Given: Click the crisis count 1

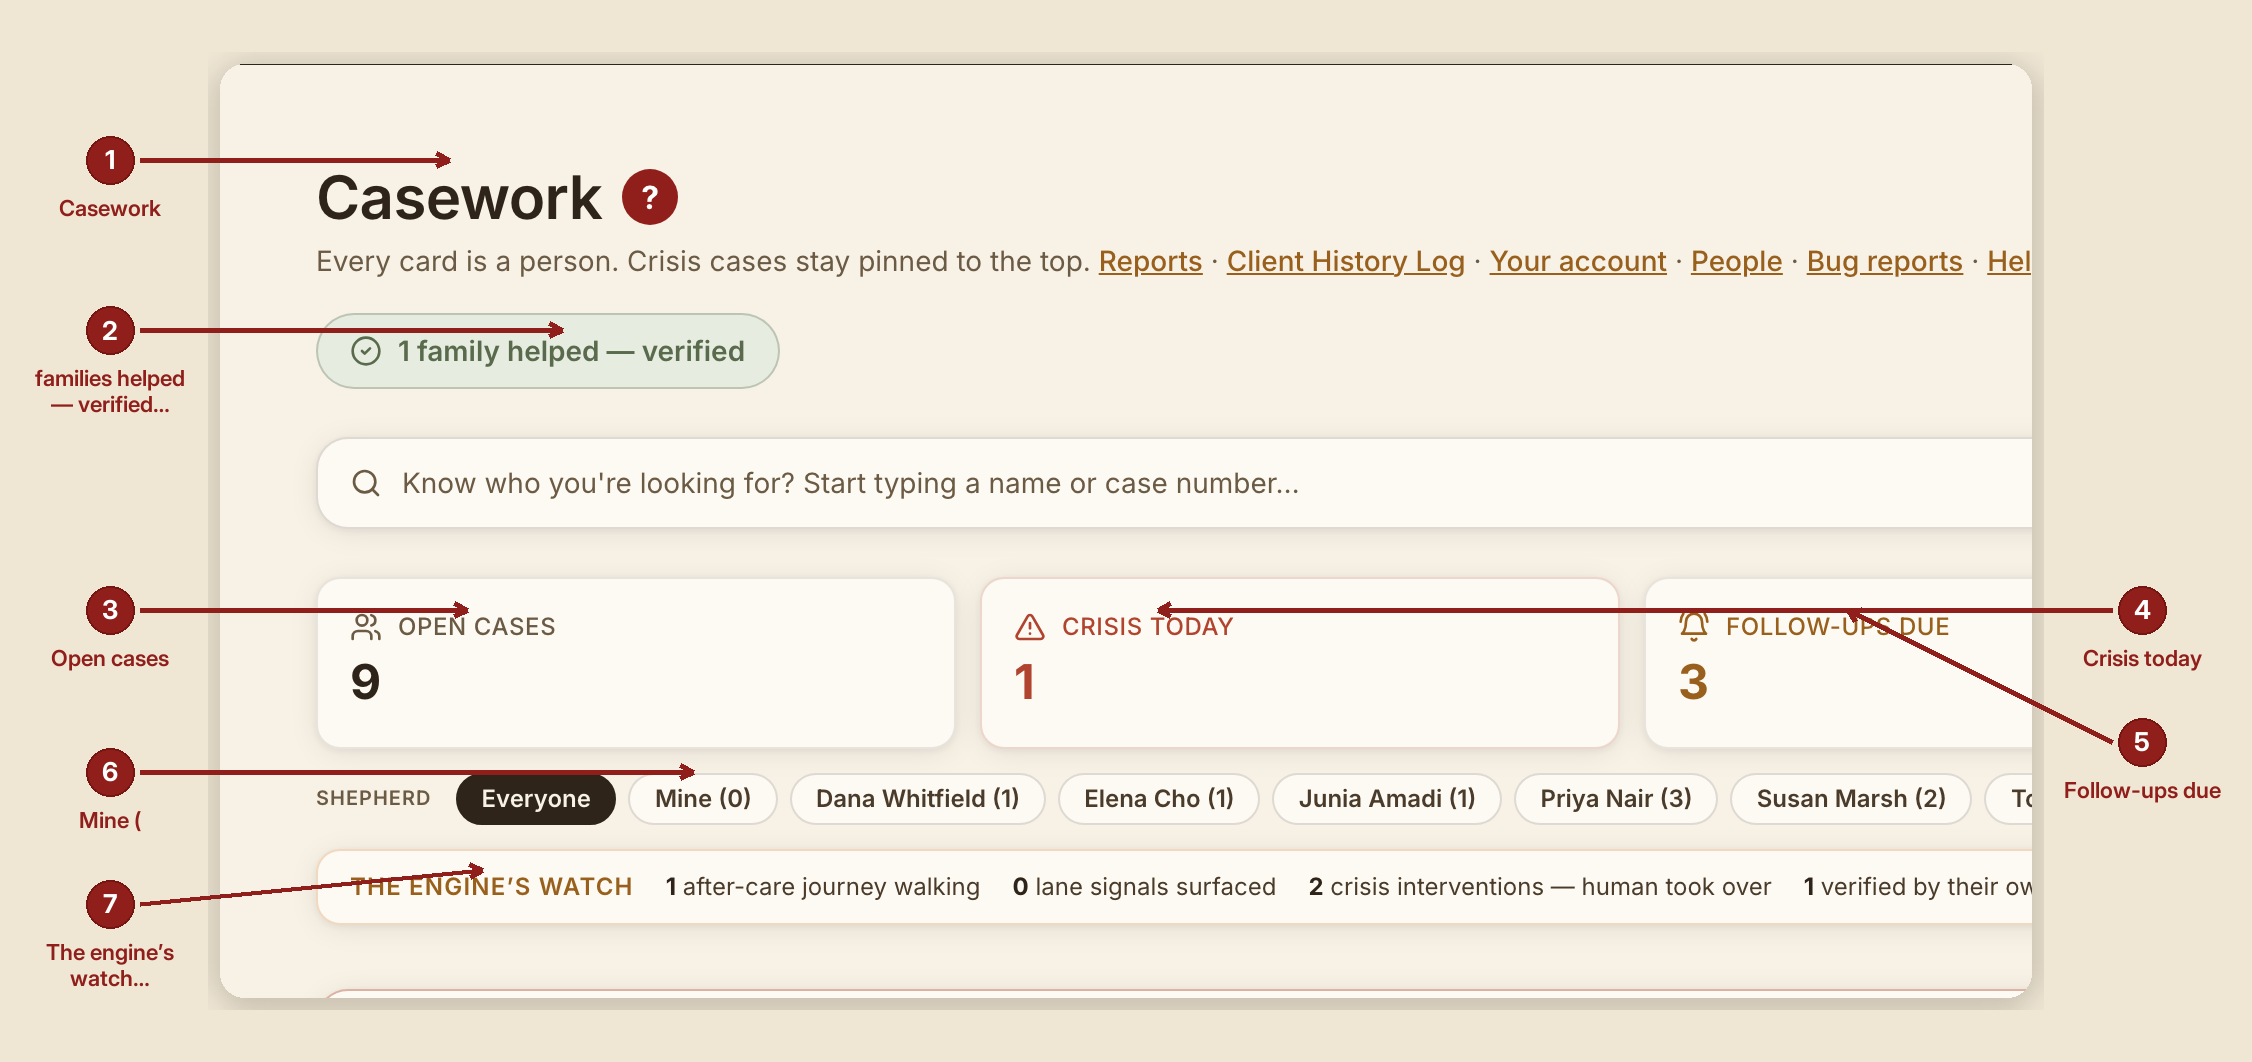Looking at the screenshot, I should coord(1025,682).
